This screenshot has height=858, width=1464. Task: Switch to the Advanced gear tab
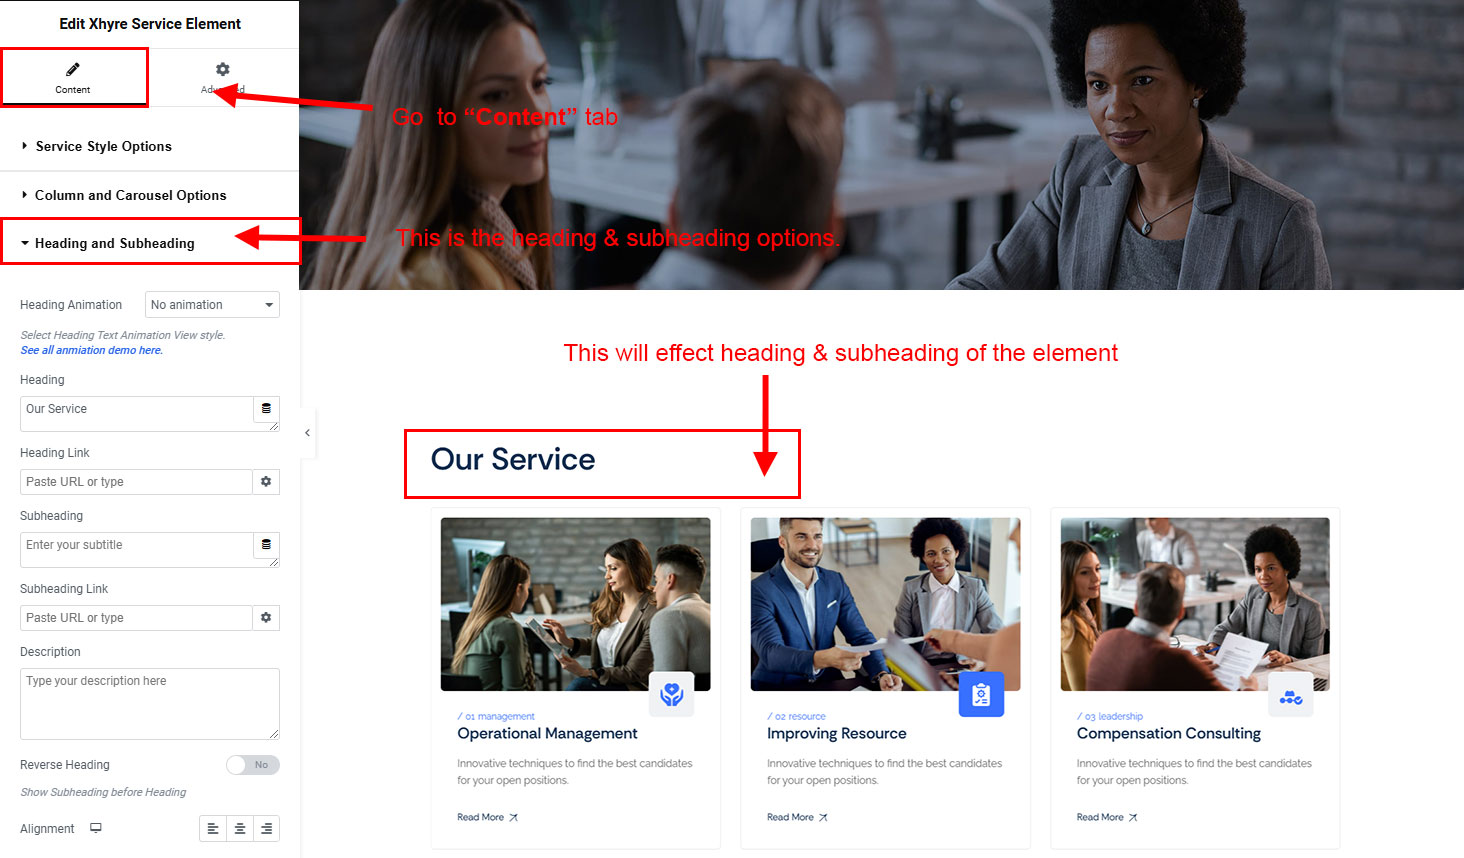click(x=223, y=69)
